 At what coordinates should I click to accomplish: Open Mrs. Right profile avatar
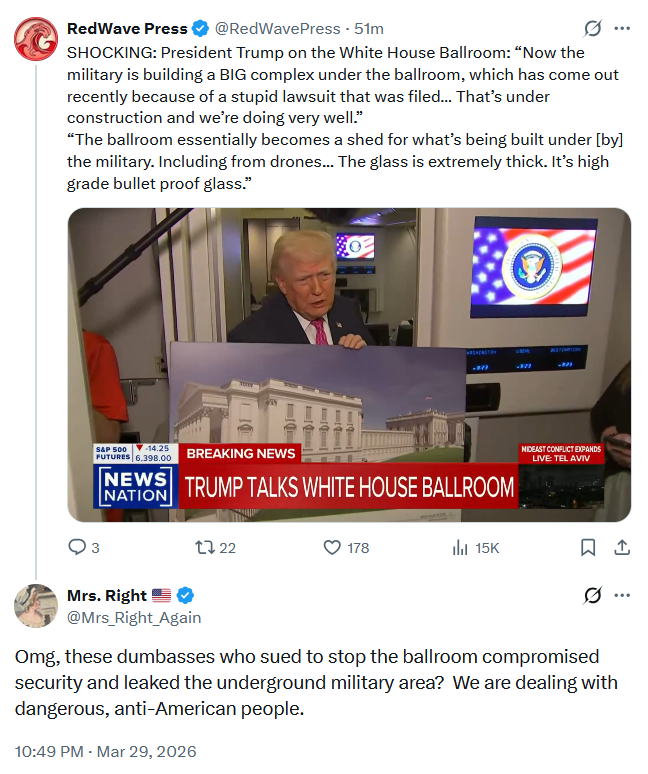pyautogui.click(x=36, y=606)
